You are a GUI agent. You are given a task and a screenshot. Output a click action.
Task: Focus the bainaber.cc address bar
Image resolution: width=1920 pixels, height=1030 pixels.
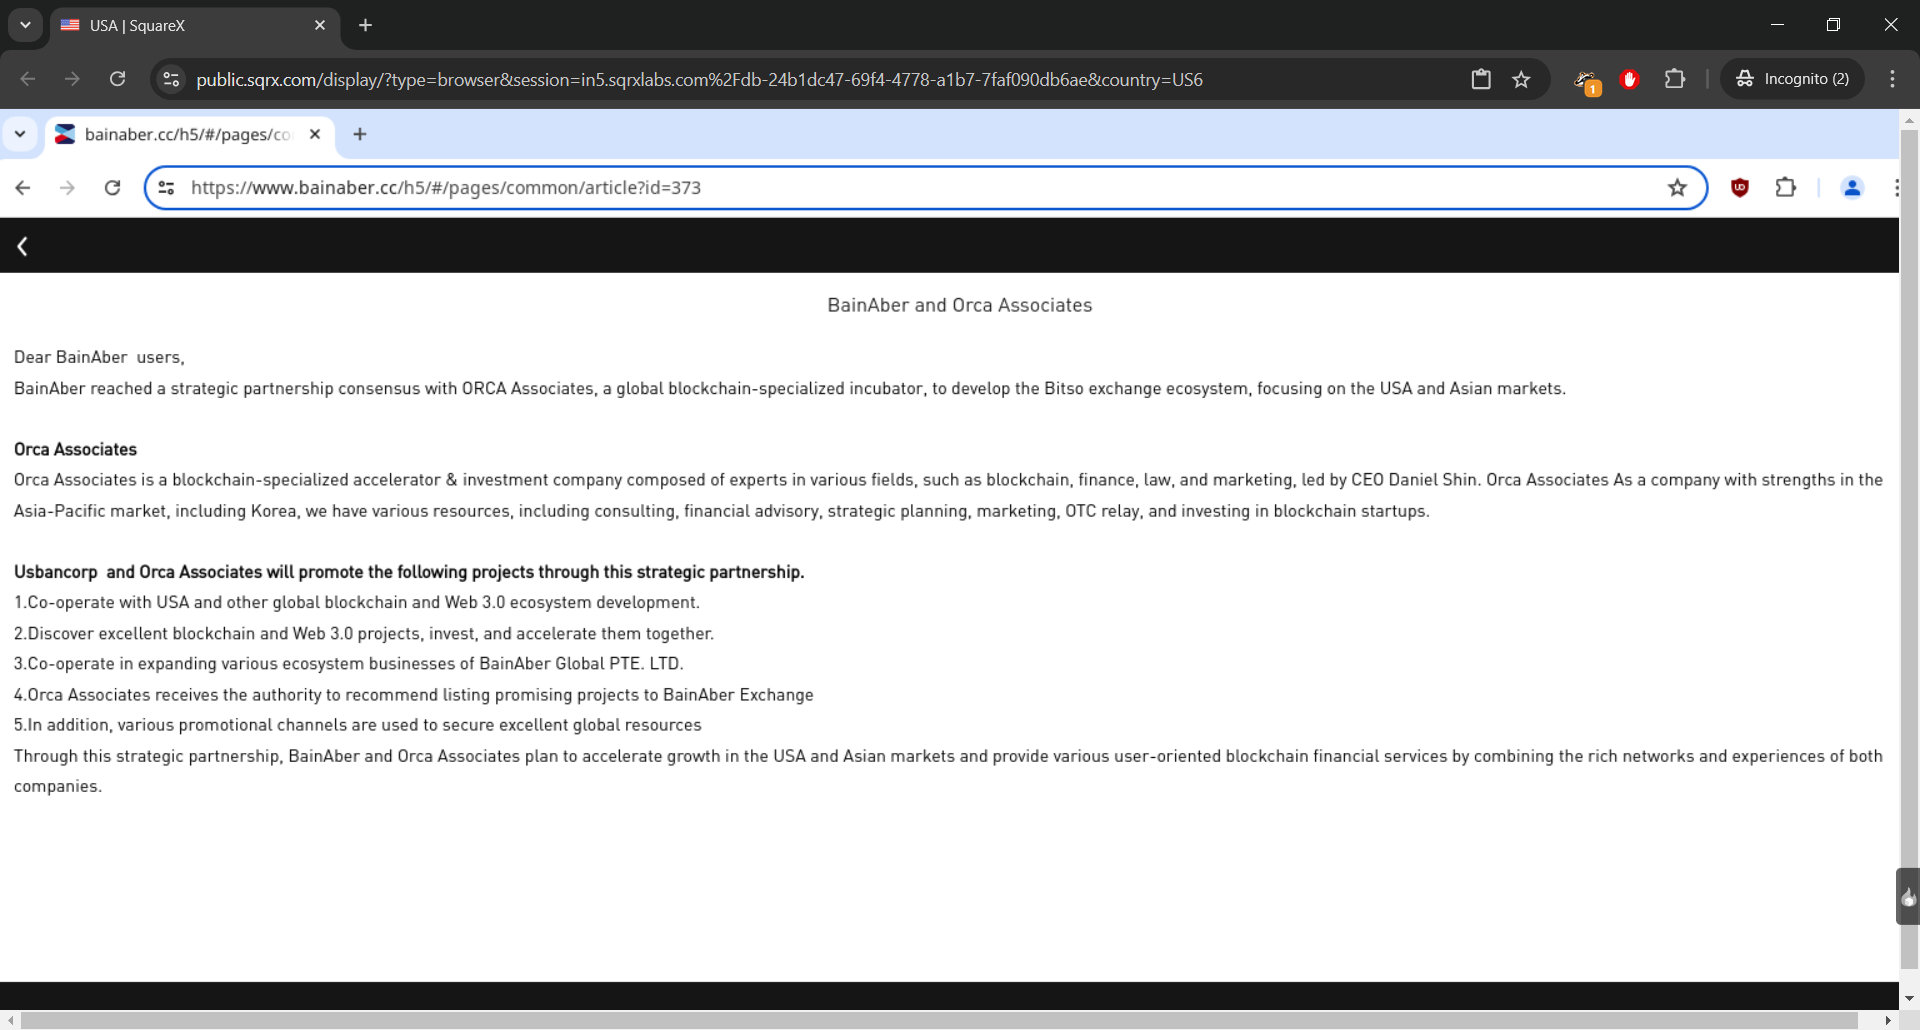coord(900,188)
